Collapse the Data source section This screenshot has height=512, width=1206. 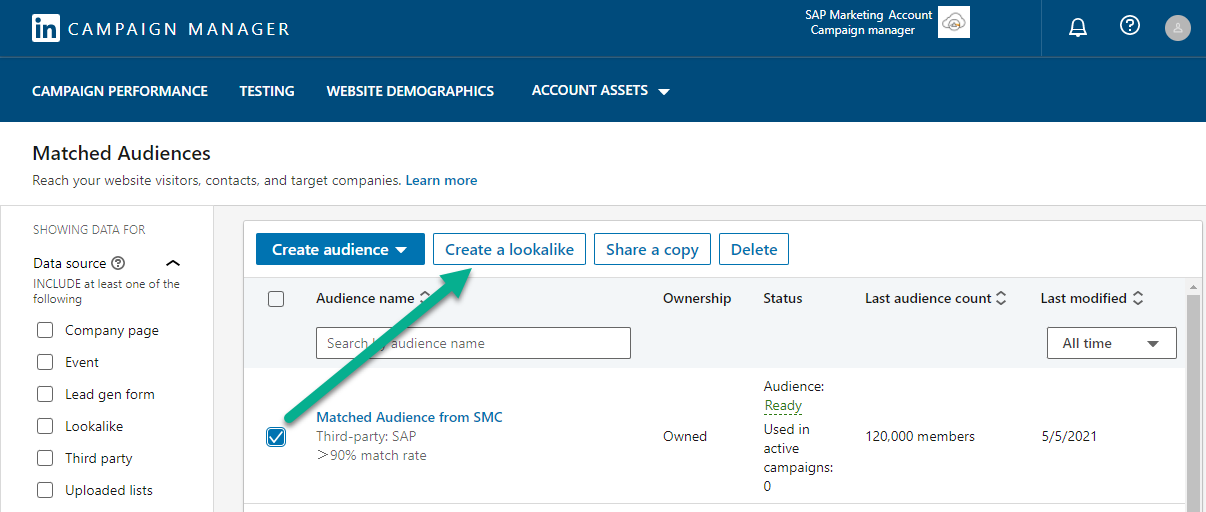(173, 264)
